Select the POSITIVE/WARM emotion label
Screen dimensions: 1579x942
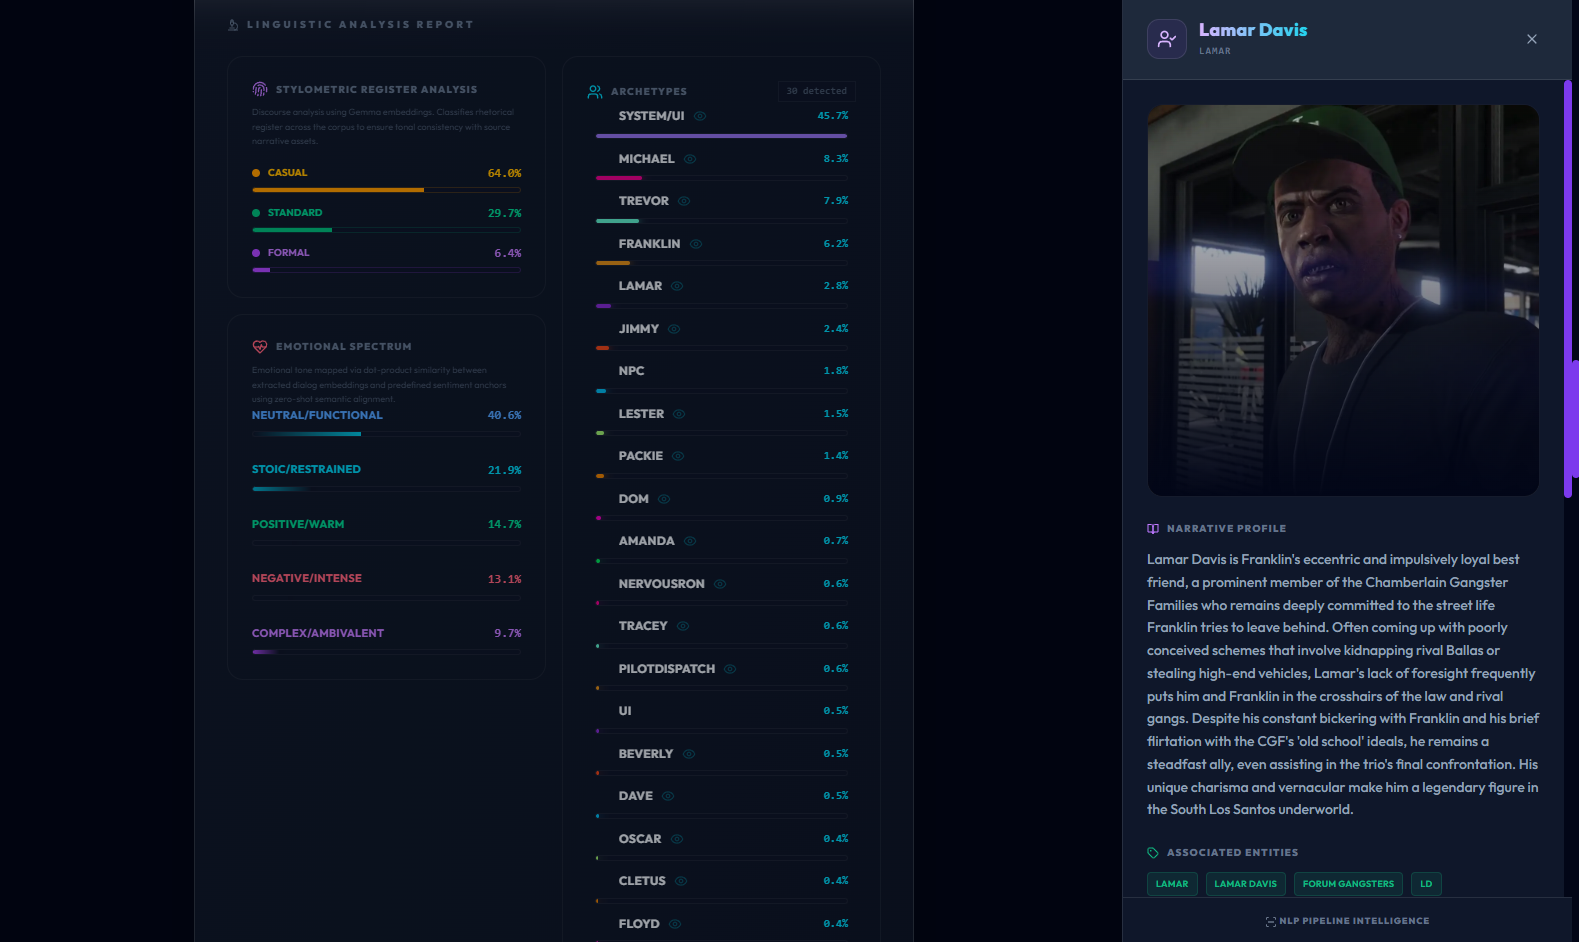click(x=298, y=524)
